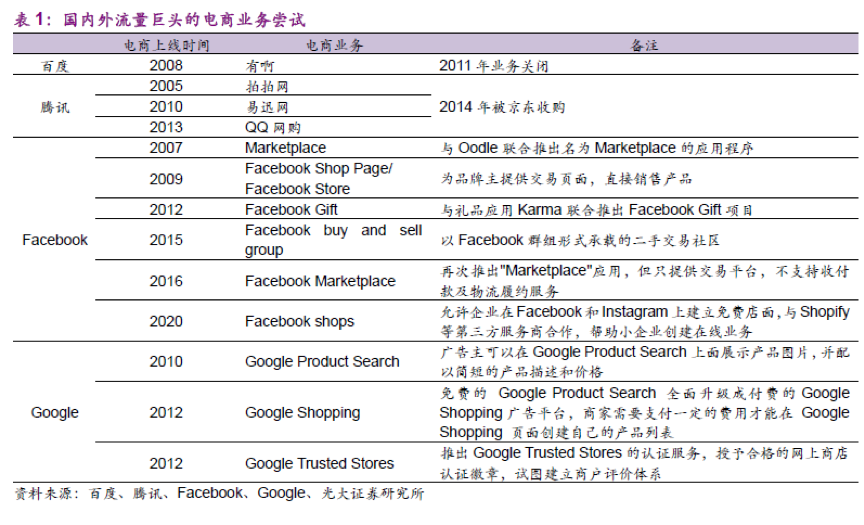Click the note '为品牌主提供交易页面，直接销售产品'

click(x=566, y=179)
